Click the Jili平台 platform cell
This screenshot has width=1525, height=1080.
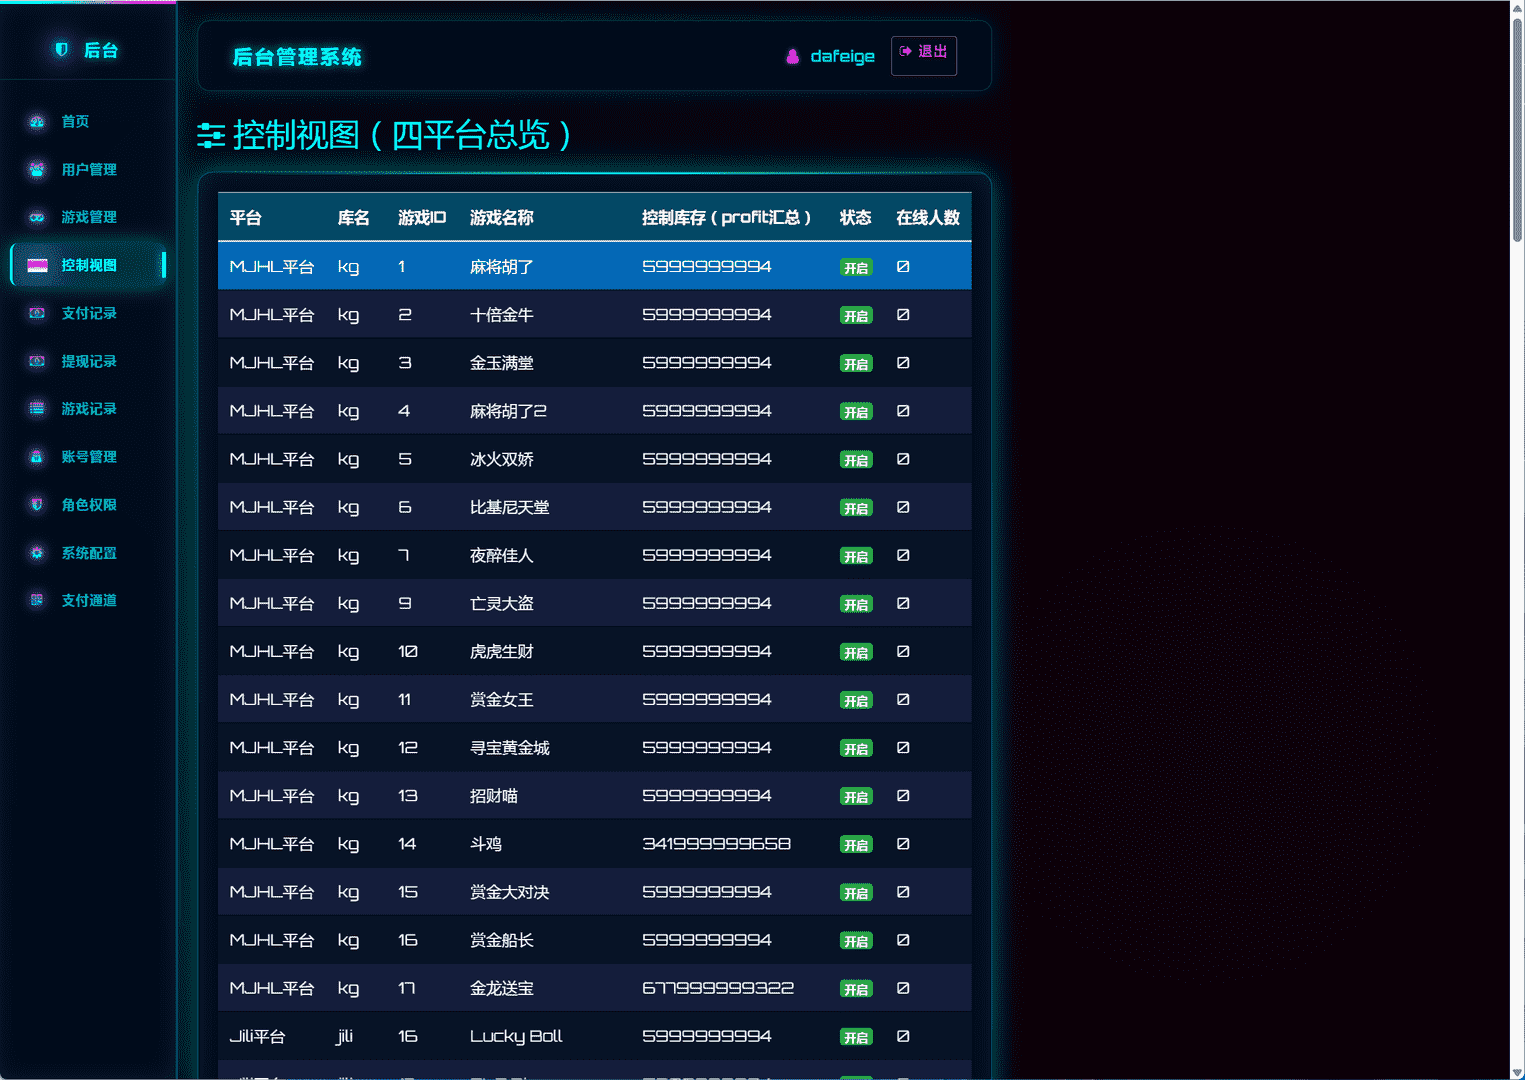[257, 1037]
